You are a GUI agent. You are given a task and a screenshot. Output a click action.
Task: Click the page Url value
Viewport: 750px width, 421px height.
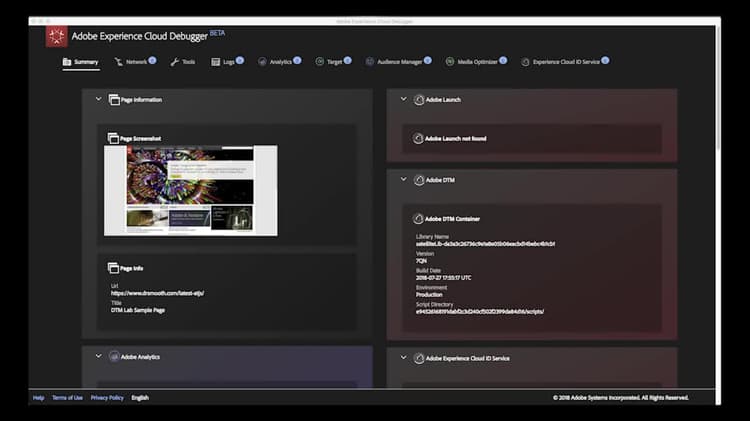pos(157,293)
